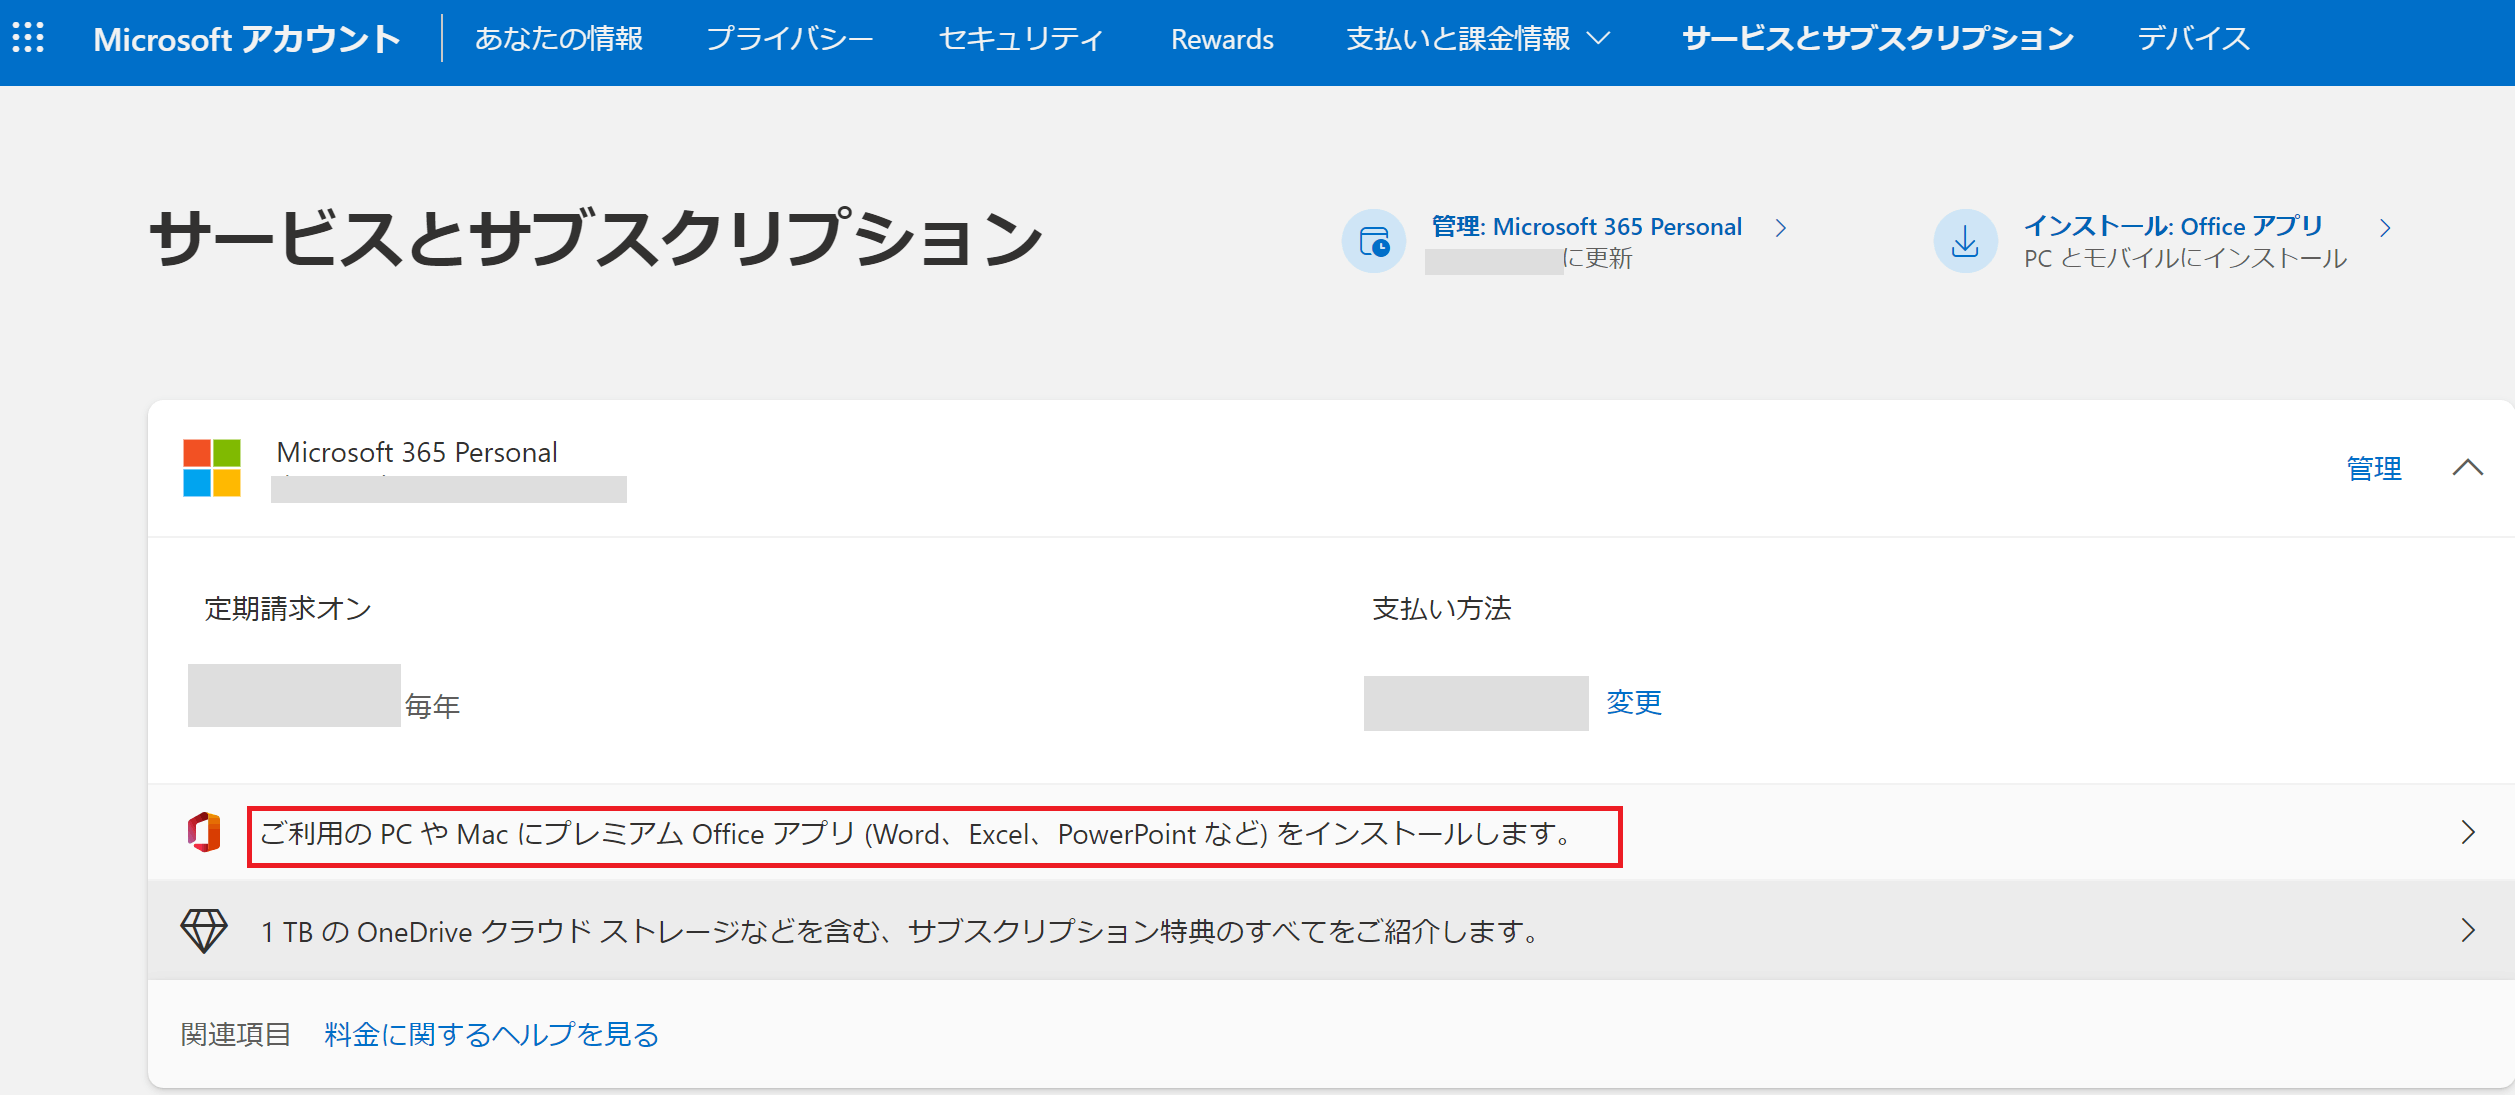Click 変更 to change the payment method
Viewport: 2515px width, 1095px height.
[1634, 703]
